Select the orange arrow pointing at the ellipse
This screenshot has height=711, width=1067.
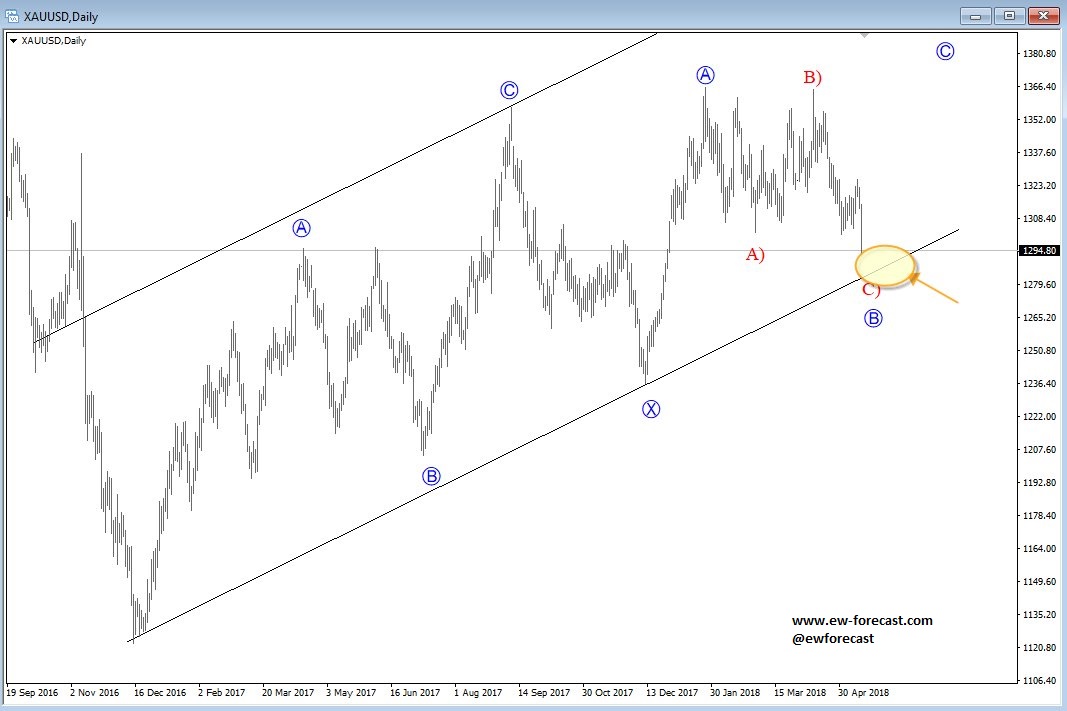[x=937, y=291]
